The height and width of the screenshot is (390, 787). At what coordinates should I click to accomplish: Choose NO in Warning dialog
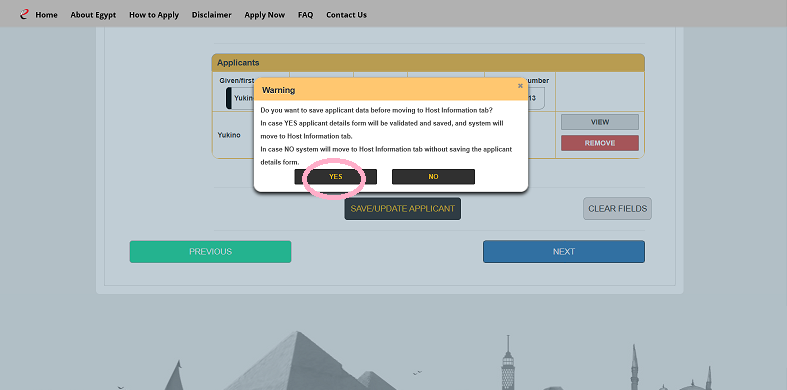tap(433, 177)
